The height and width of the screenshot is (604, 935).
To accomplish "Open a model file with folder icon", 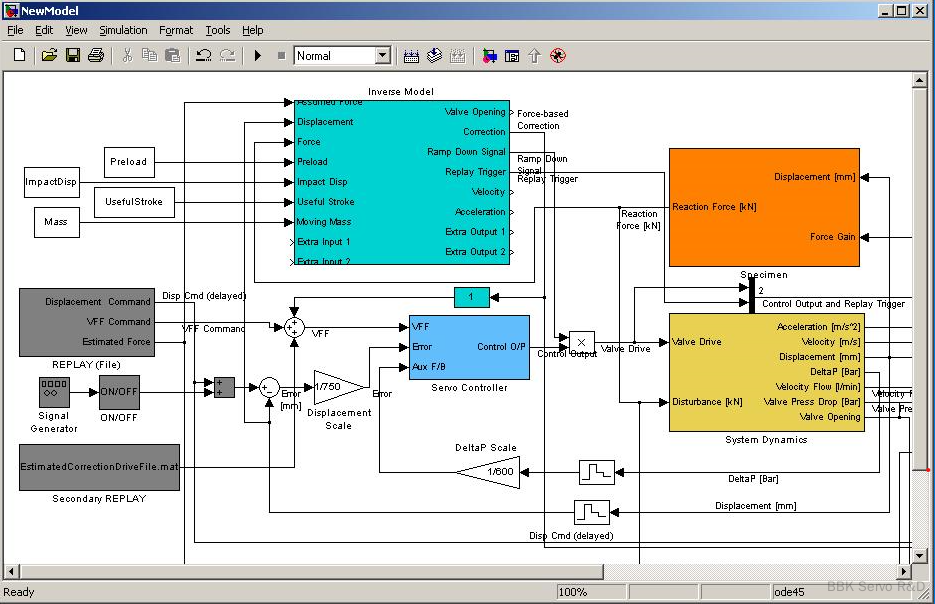I will tap(49, 56).
